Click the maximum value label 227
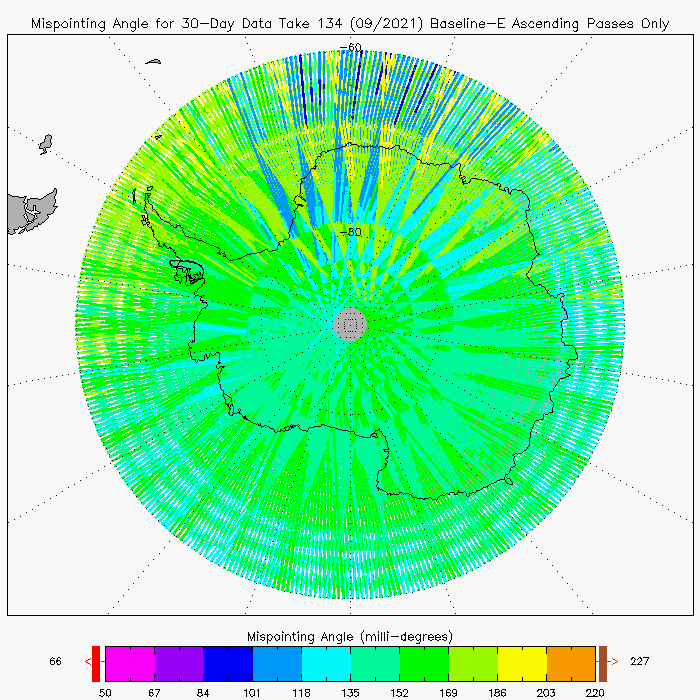The image size is (700, 700). (x=640, y=661)
